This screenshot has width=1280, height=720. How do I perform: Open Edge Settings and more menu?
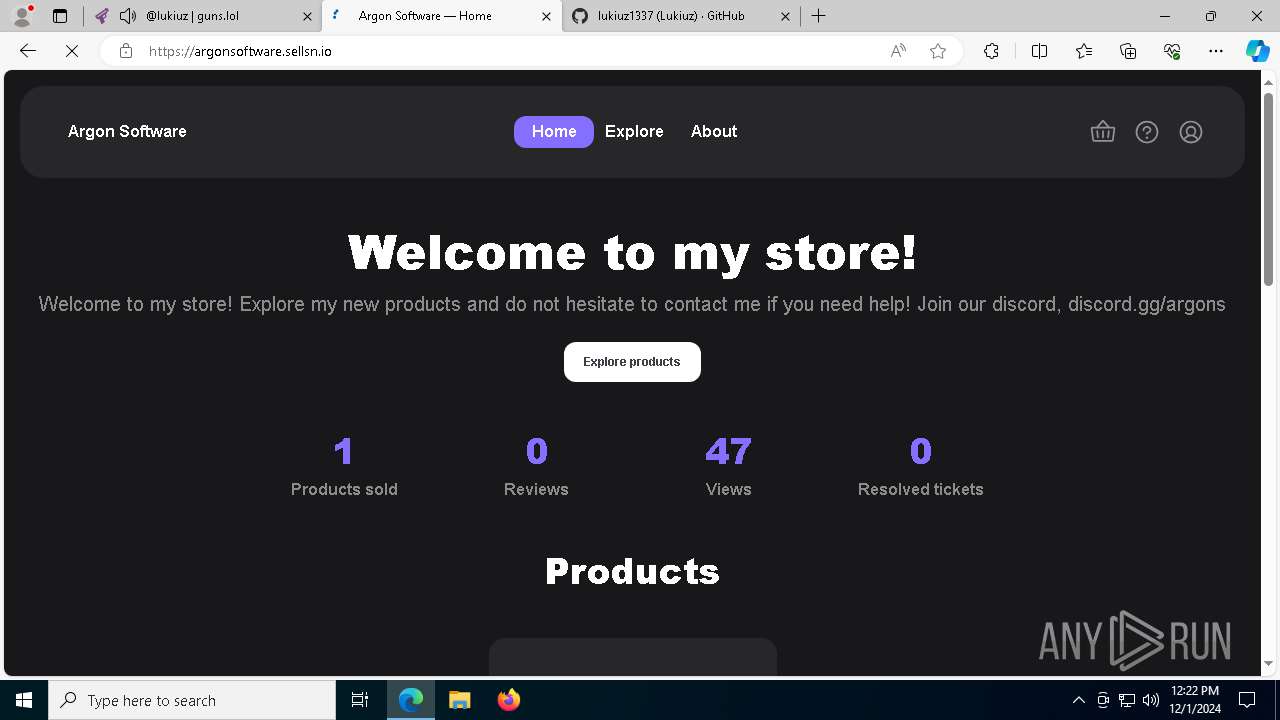point(1216,51)
